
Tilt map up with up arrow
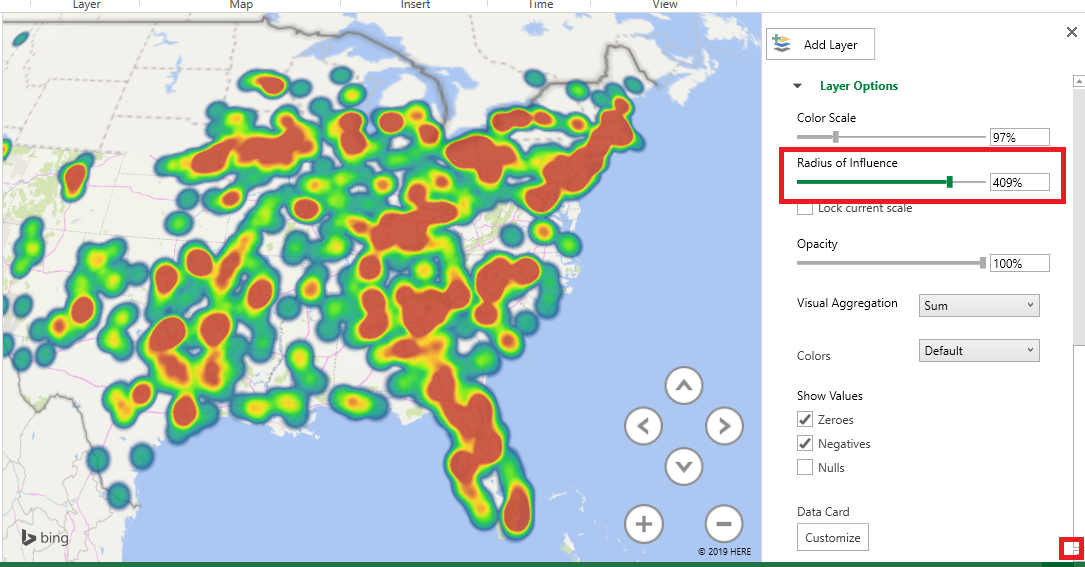tap(684, 386)
